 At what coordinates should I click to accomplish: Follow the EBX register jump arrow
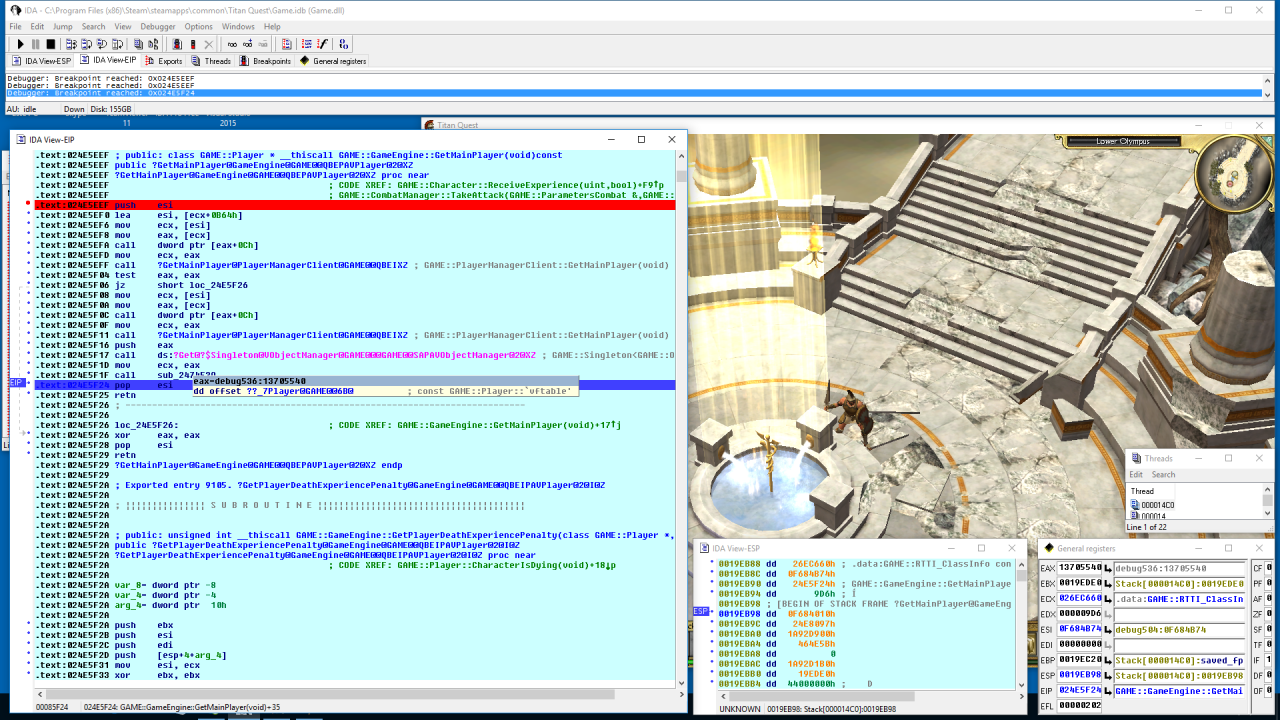coord(1108,583)
